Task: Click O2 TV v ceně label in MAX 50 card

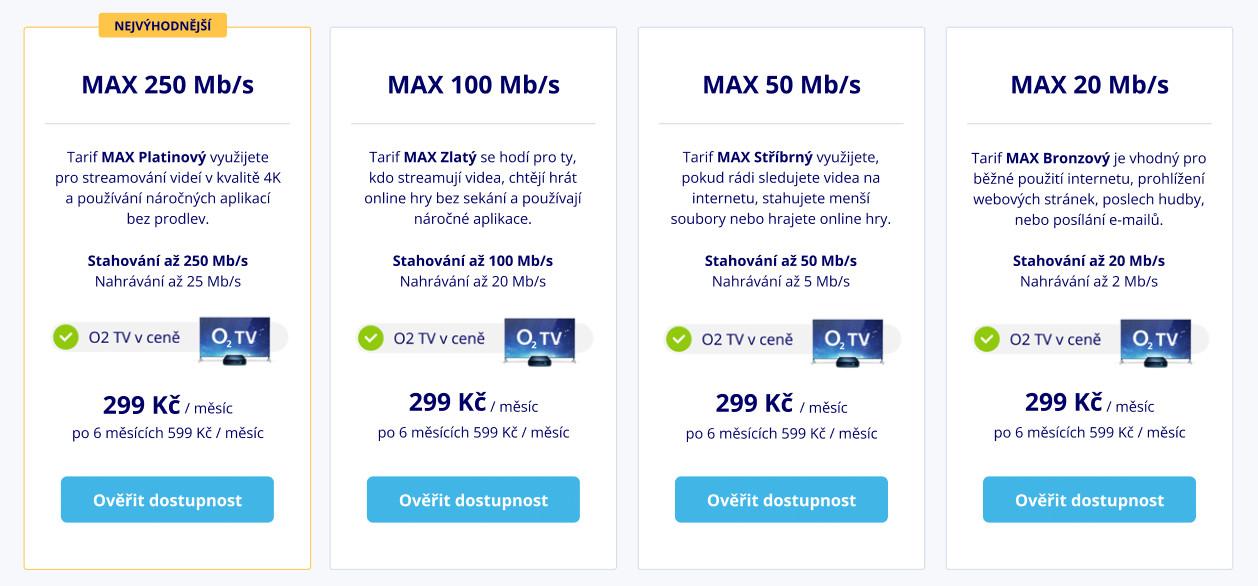Action: click(747, 339)
